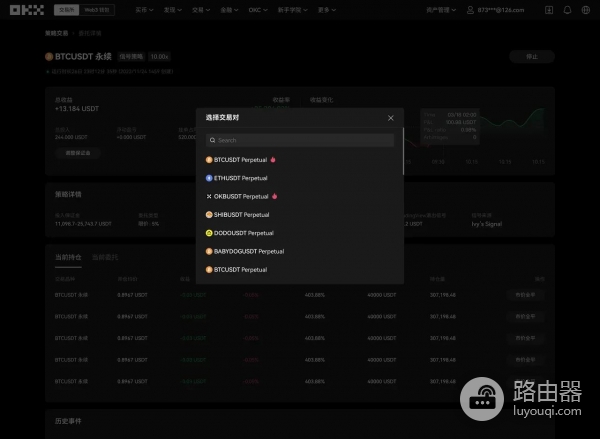Click the magnifier icon in Search box
This screenshot has height=439, width=600.
[x=212, y=140]
